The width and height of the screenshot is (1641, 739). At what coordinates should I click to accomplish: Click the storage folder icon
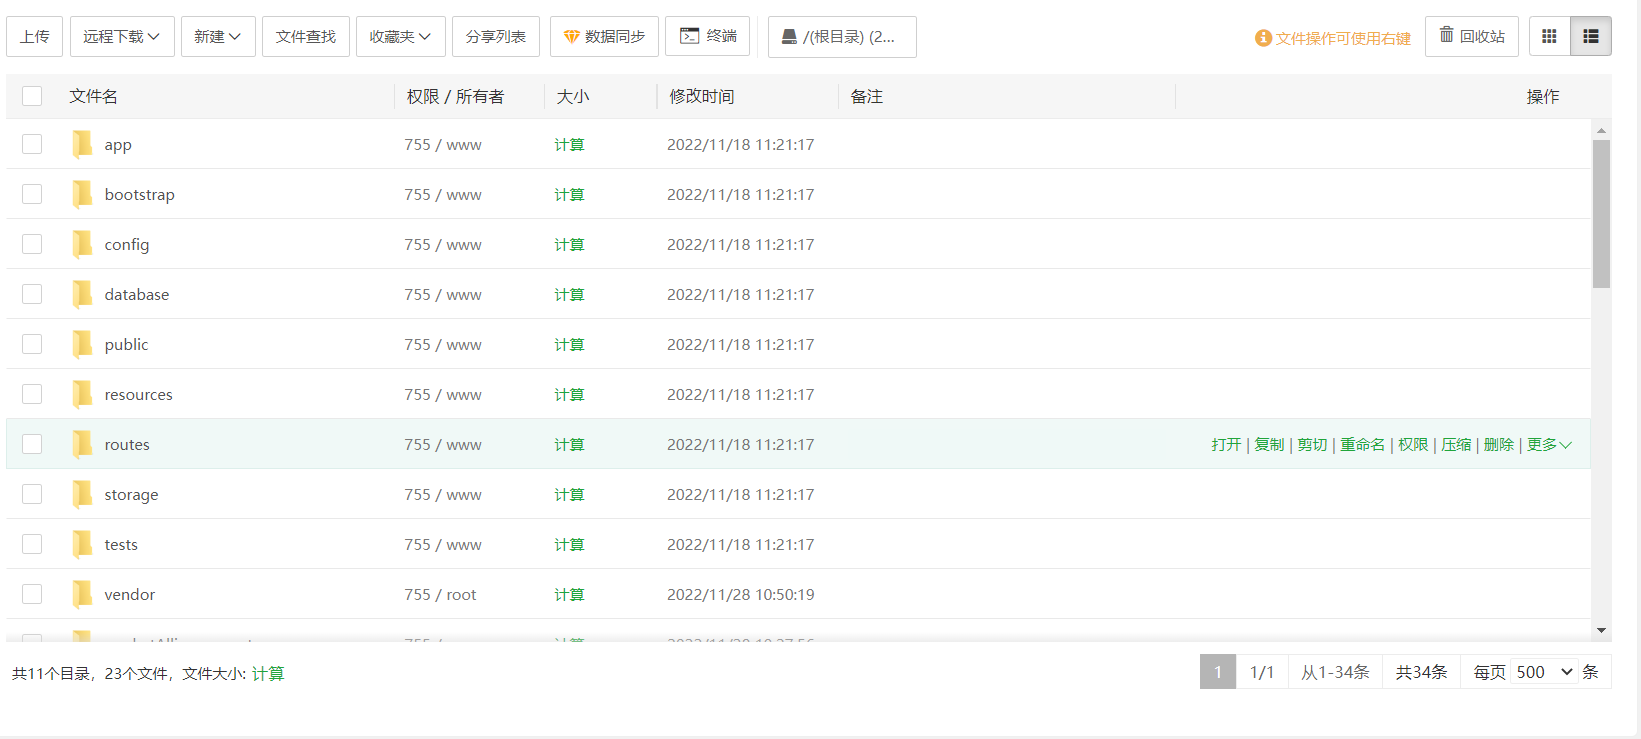click(x=82, y=494)
